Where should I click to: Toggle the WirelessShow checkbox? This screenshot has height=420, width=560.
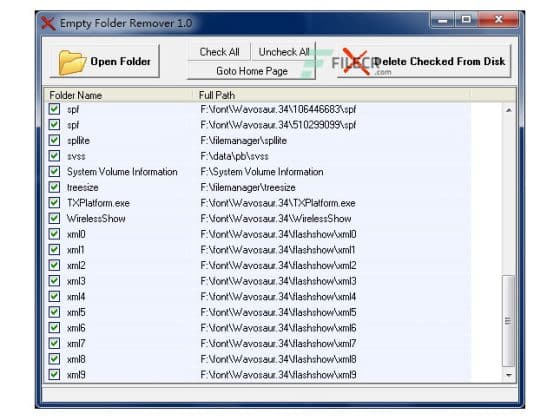(54, 218)
